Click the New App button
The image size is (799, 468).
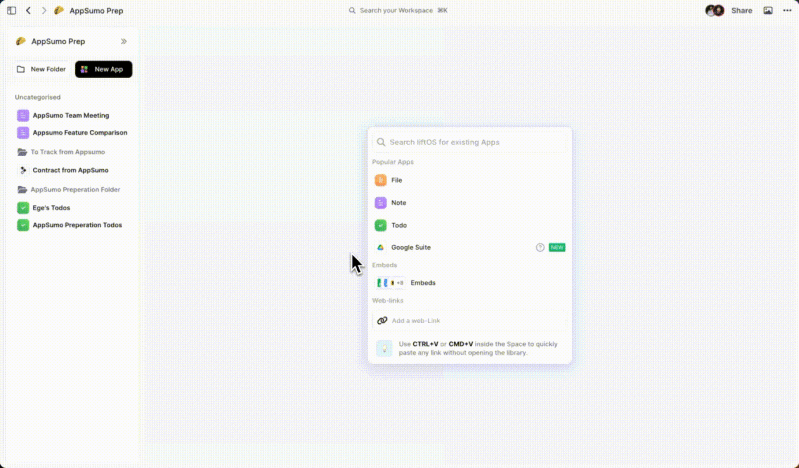(x=103, y=69)
